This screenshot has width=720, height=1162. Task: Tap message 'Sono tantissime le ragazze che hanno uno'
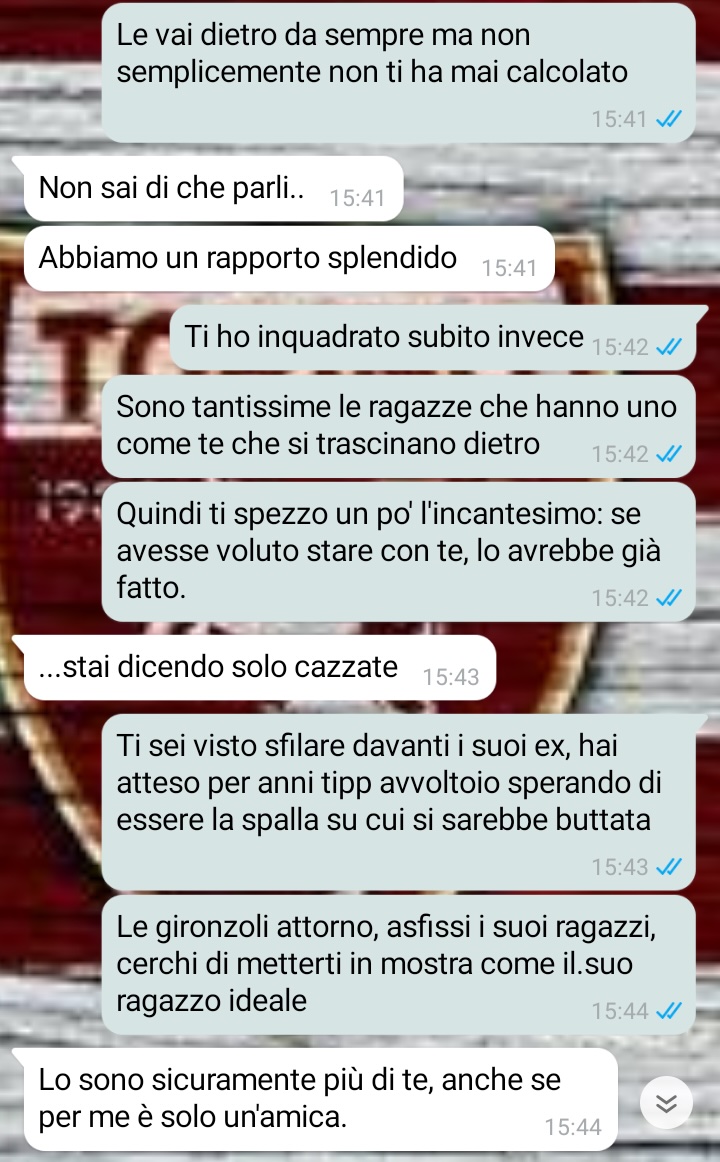[x=399, y=426]
